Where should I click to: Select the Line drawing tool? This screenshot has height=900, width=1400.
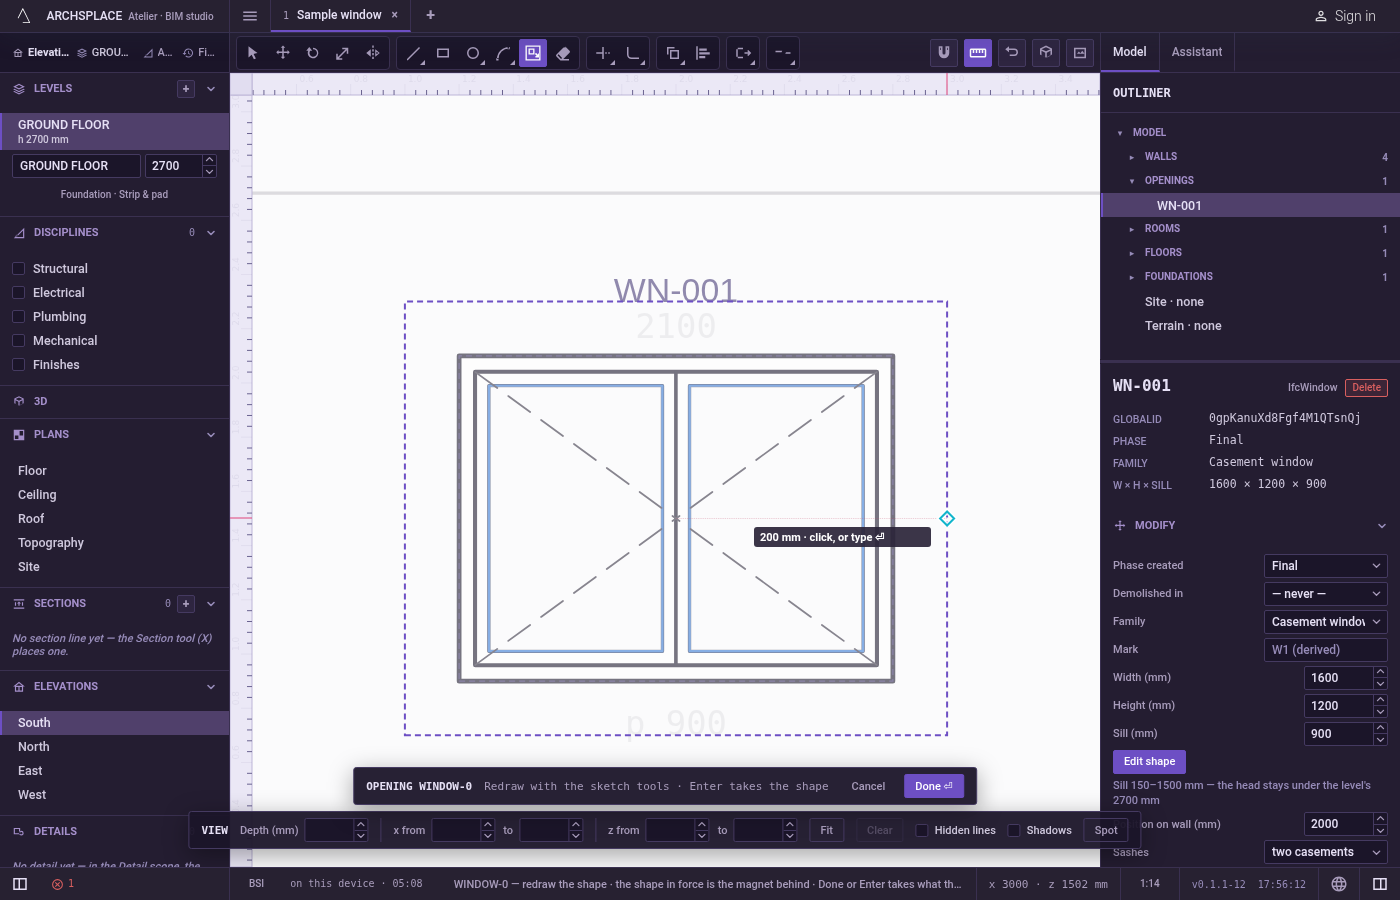pyautogui.click(x=413, y=53)
